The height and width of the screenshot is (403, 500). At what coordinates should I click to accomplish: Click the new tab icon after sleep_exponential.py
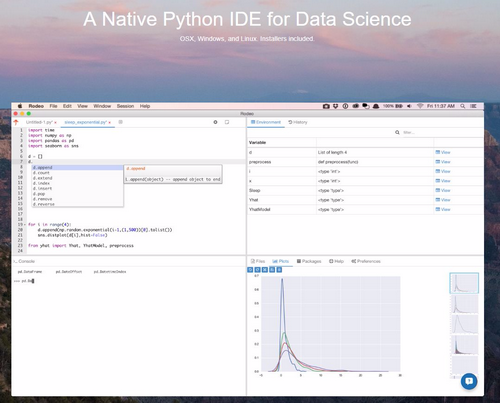coord(121,122)
